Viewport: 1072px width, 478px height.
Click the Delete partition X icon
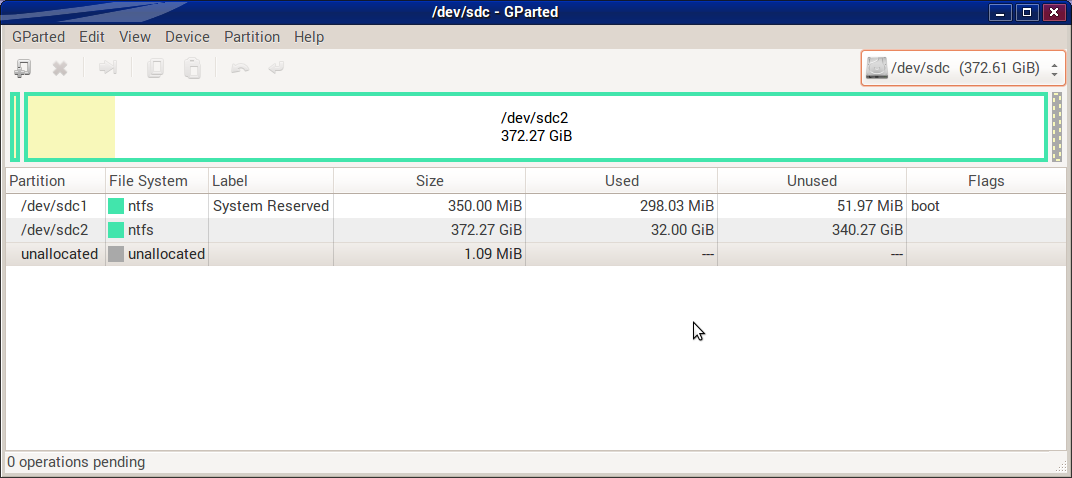click(60, 68)
